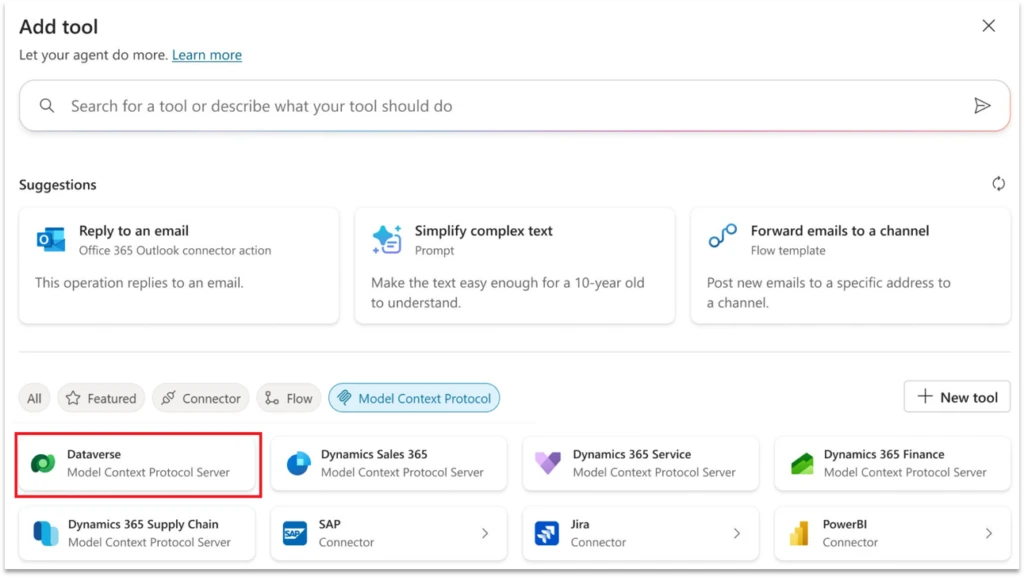Open the Dynamics 365 Finance MCP server
The width and height of the screenshot is (1024, 577).
[x=890, y=463]
